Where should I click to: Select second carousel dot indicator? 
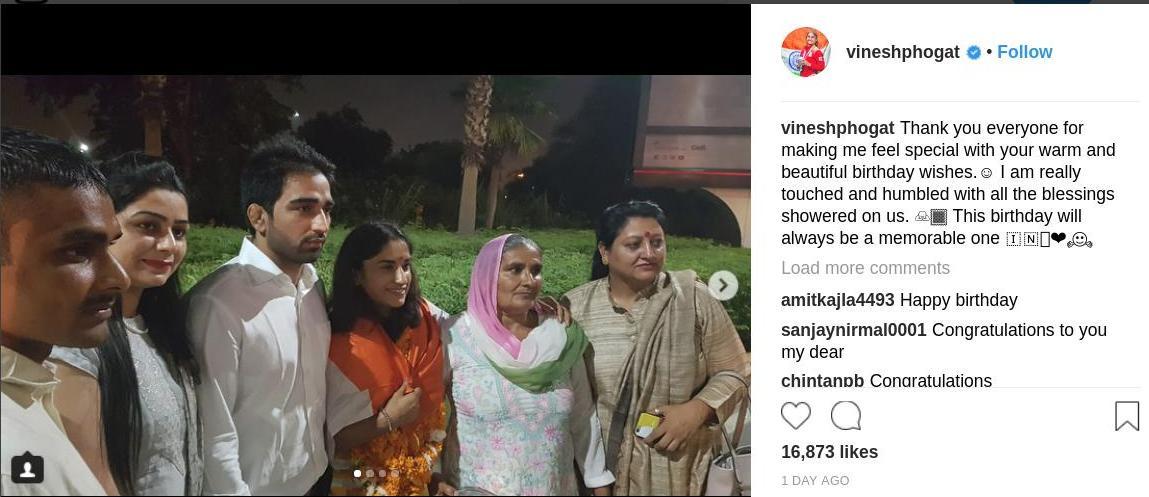(370, 474)
